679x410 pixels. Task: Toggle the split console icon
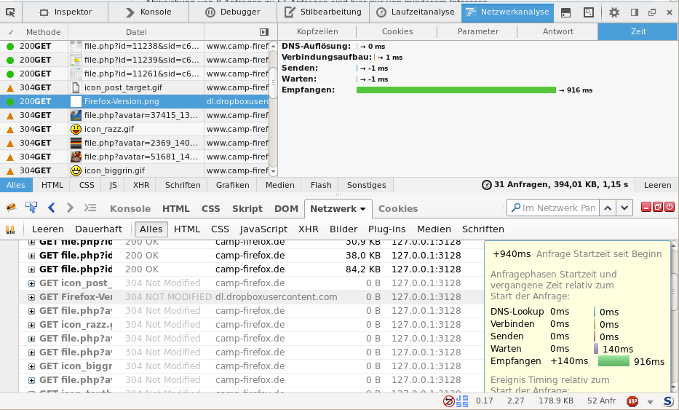(566, 12)
